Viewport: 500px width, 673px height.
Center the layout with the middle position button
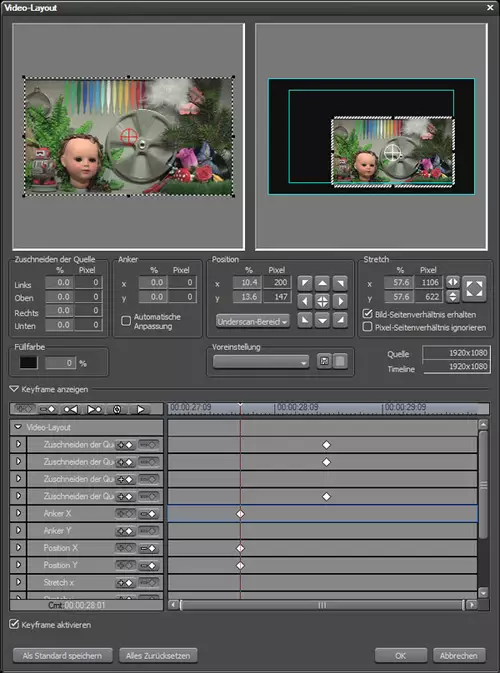[322, 301]
